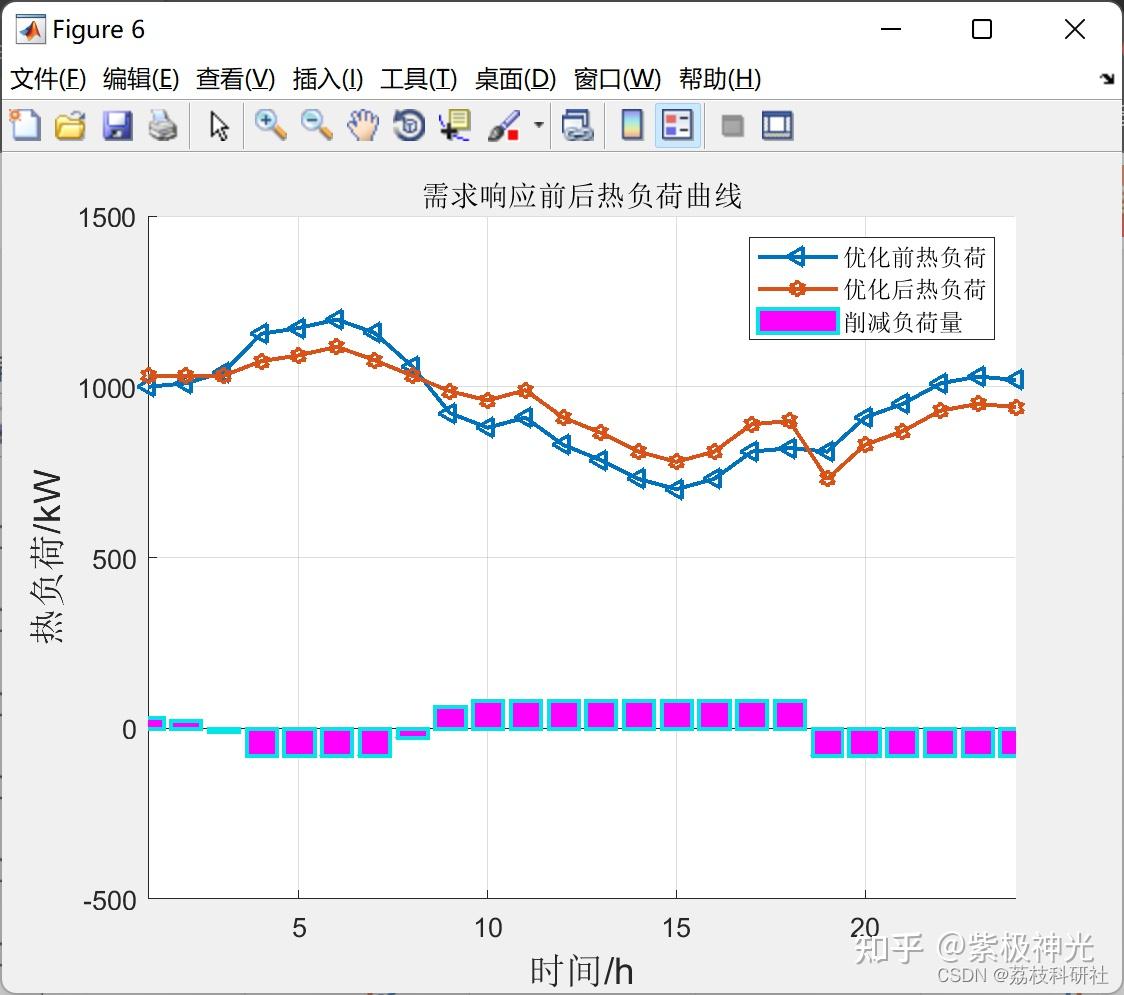
Task: Turn on the Data Cursor tool
Action: point(455,125)
